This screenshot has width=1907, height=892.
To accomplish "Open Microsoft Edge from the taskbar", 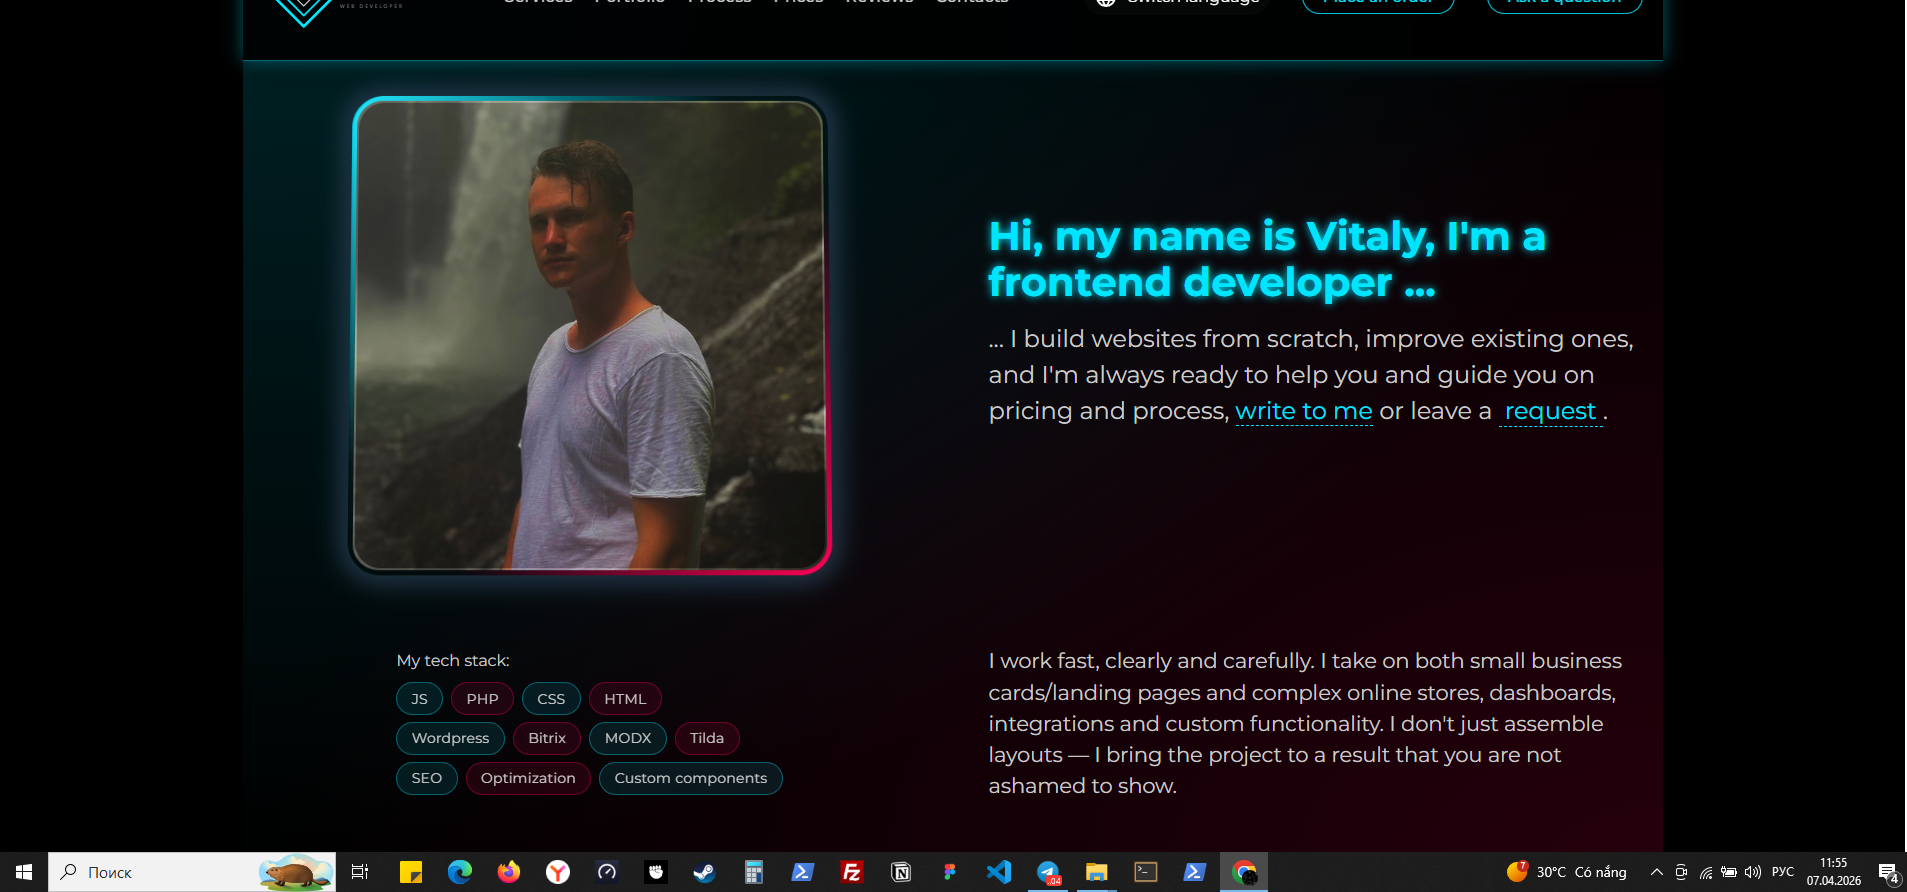I will pos(460,872).
